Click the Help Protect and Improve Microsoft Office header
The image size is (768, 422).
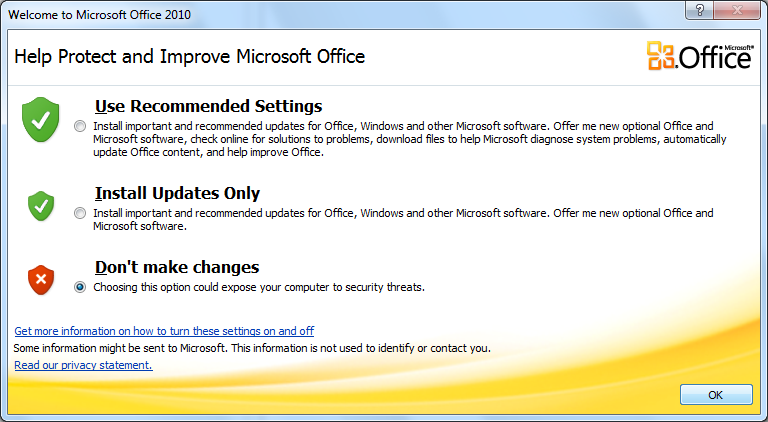click(x=190, y=56)
